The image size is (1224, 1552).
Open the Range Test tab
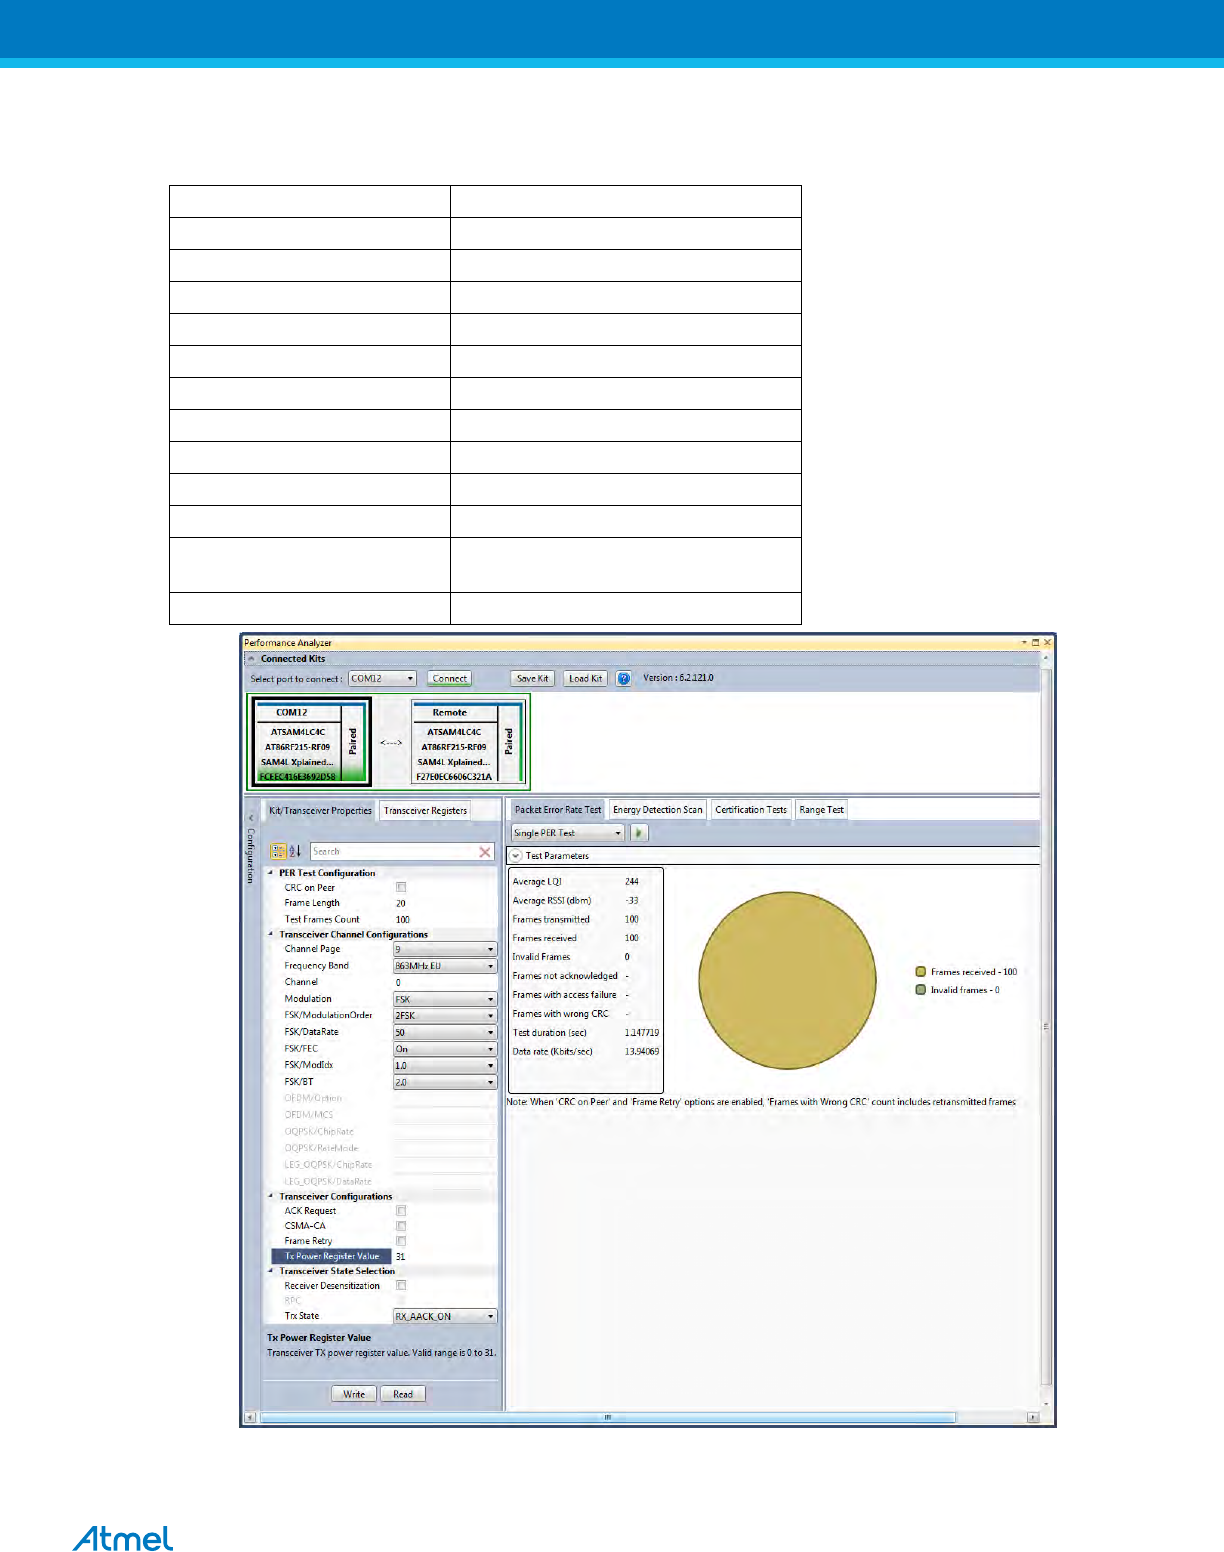click(821, 810)
